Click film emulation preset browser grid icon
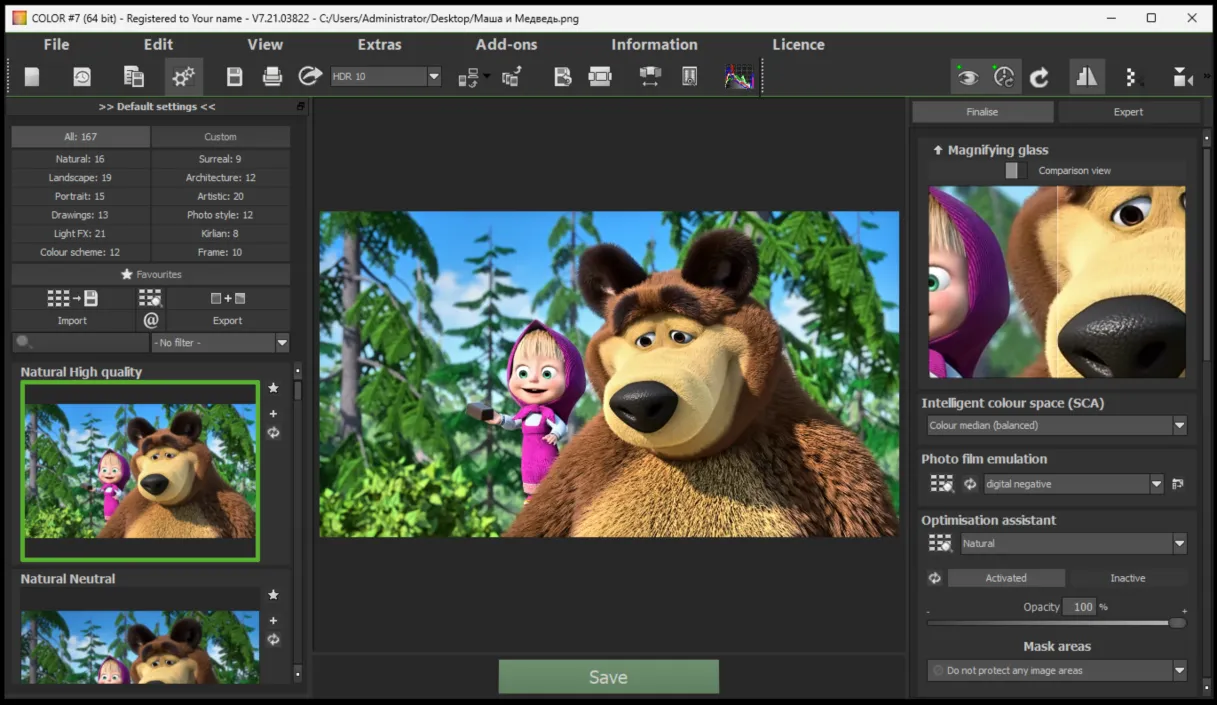1217x705 pixels. click(x=941, y=484)
